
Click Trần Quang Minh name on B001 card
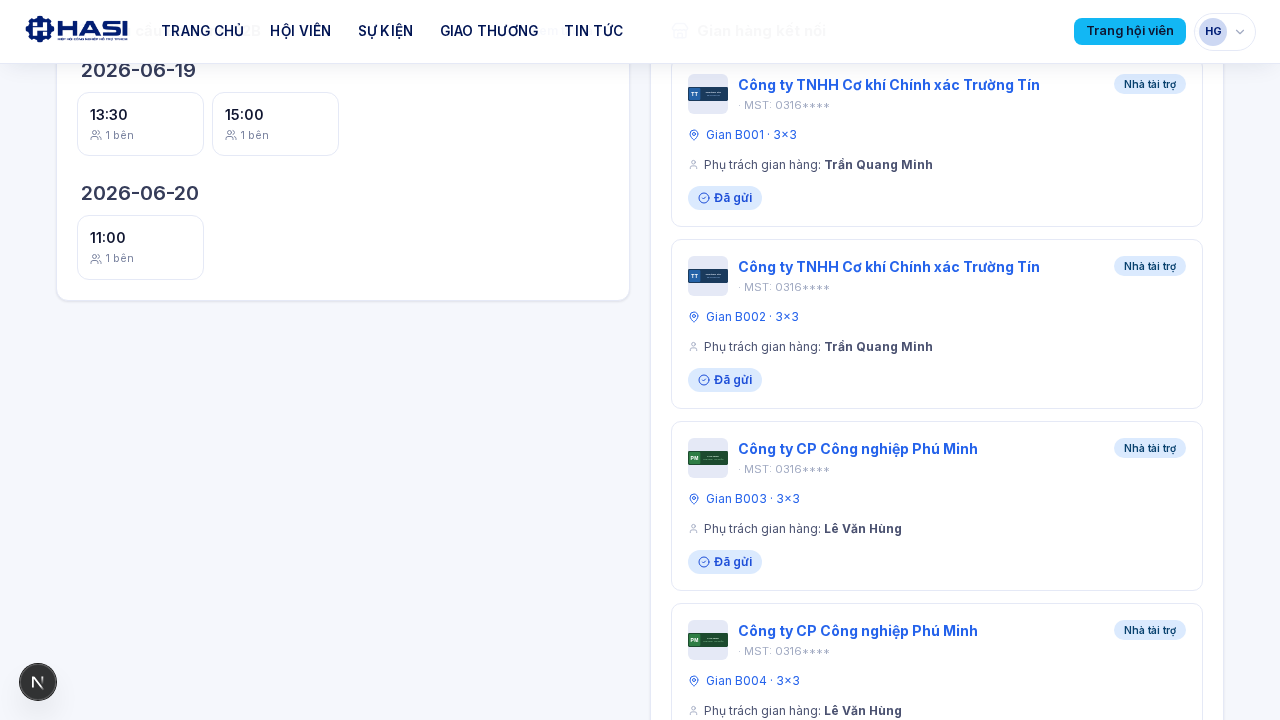878,165
